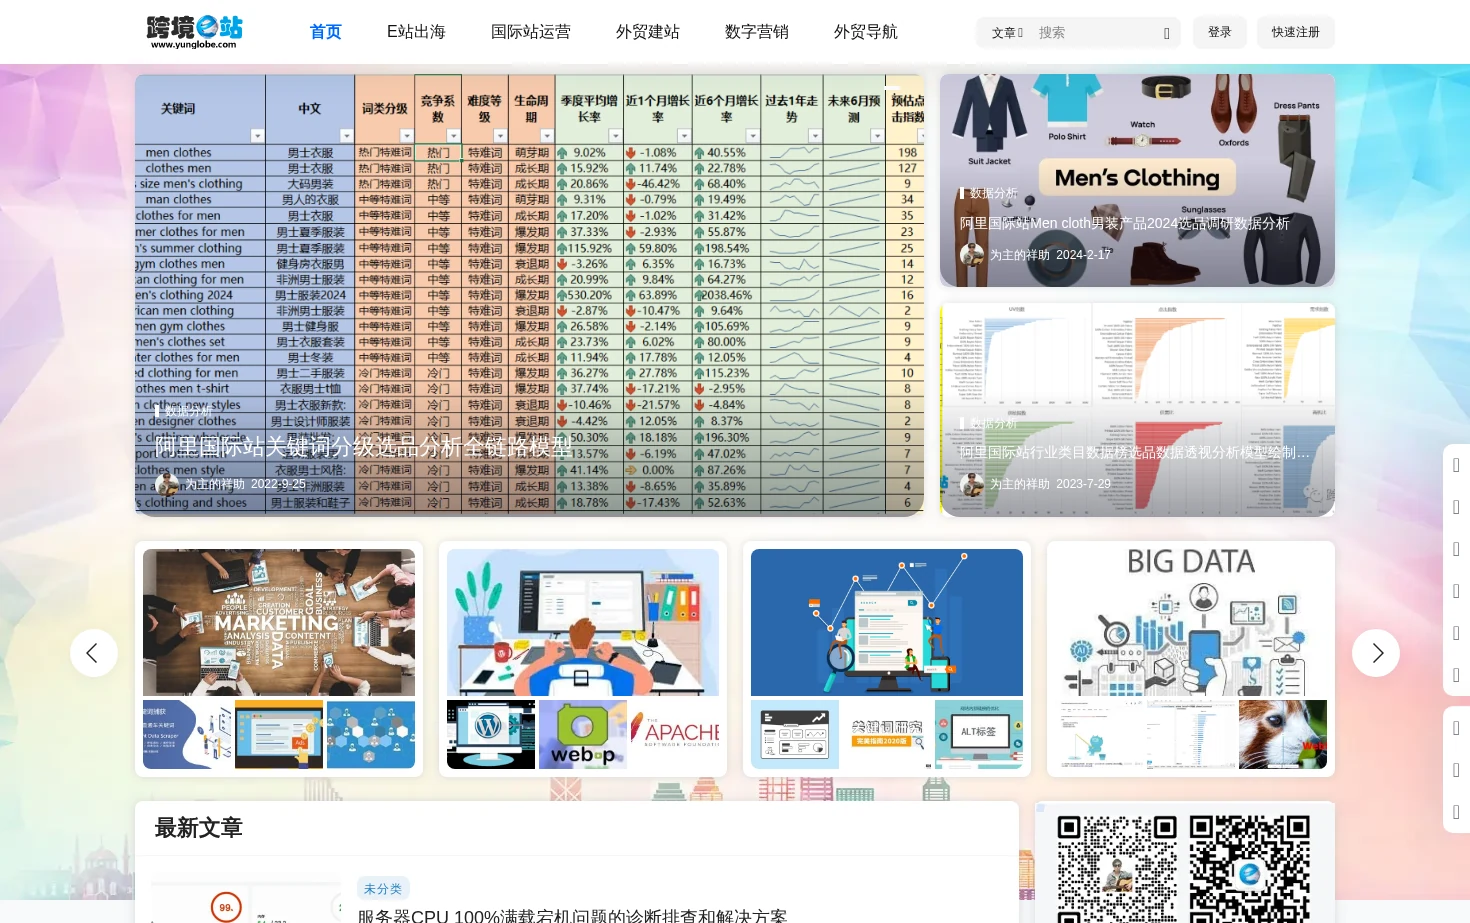Click author avatar beside date 2023-7-29
The height and width of the screenshot is (923, 1470).
(972, 484)
